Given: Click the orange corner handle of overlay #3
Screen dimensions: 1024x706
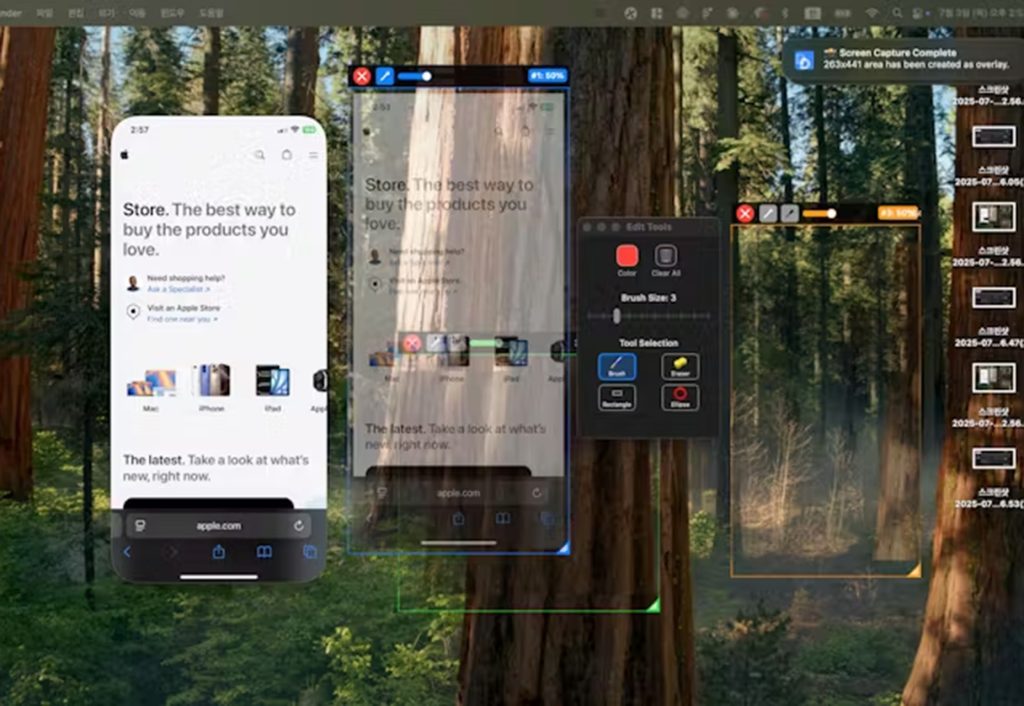Looking at the screenshot, I should pos(915,571).
